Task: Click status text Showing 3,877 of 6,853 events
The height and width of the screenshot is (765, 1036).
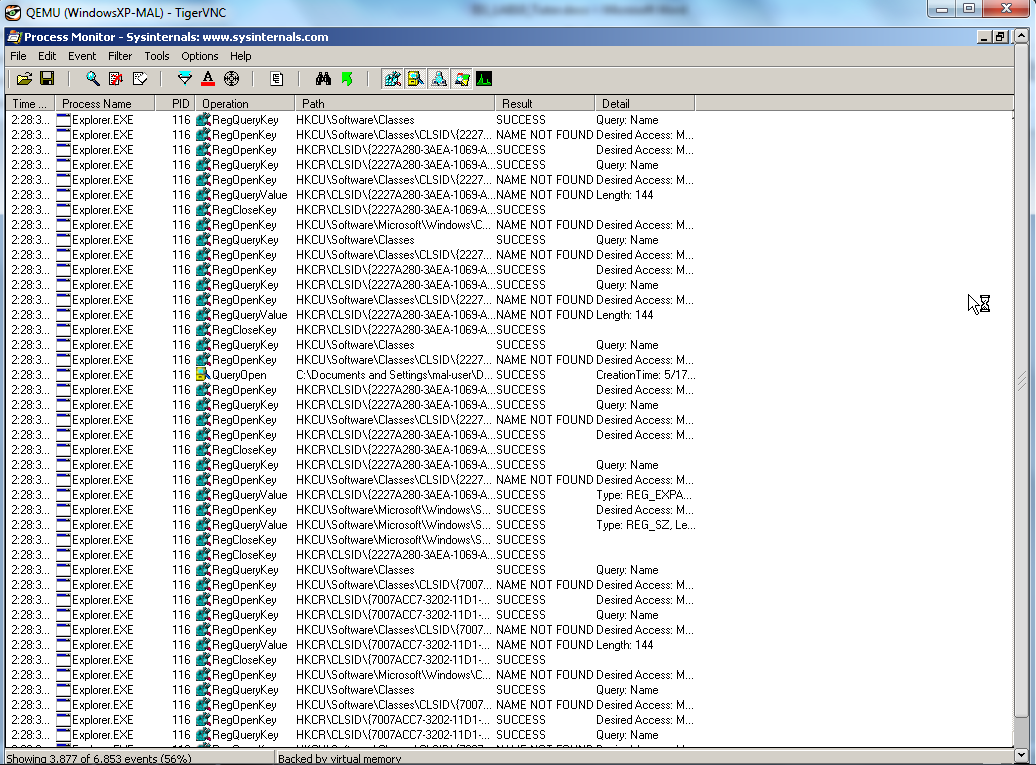Action: 99,758
